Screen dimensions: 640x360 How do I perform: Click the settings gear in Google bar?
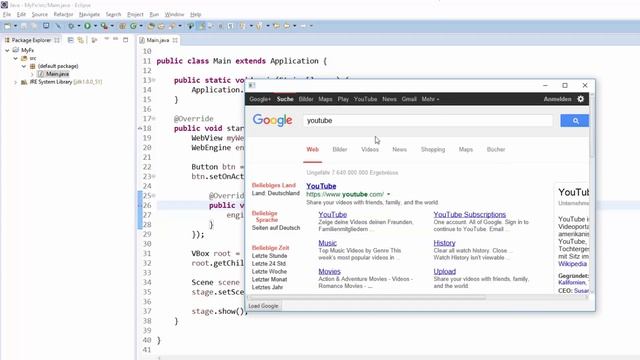(x=580, y=99)
